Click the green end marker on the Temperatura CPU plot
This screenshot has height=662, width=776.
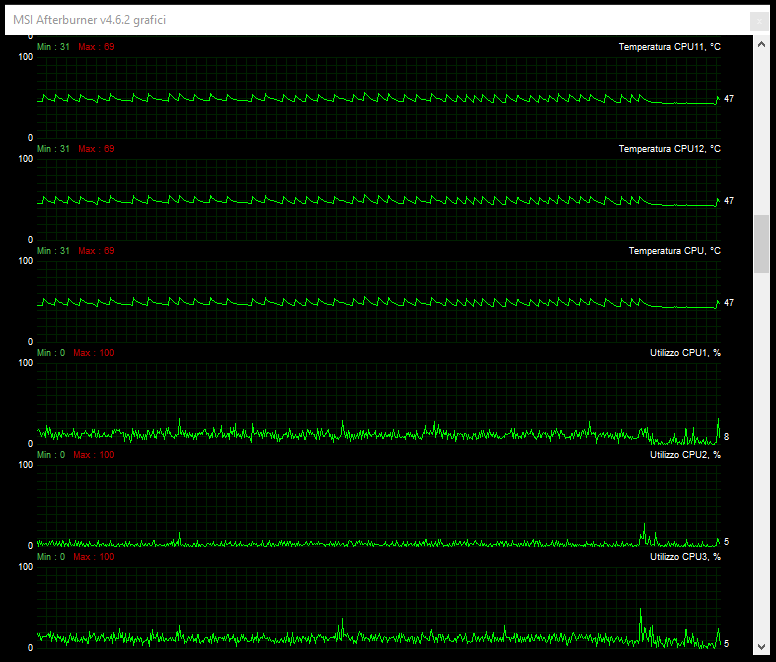click(717, 302)
